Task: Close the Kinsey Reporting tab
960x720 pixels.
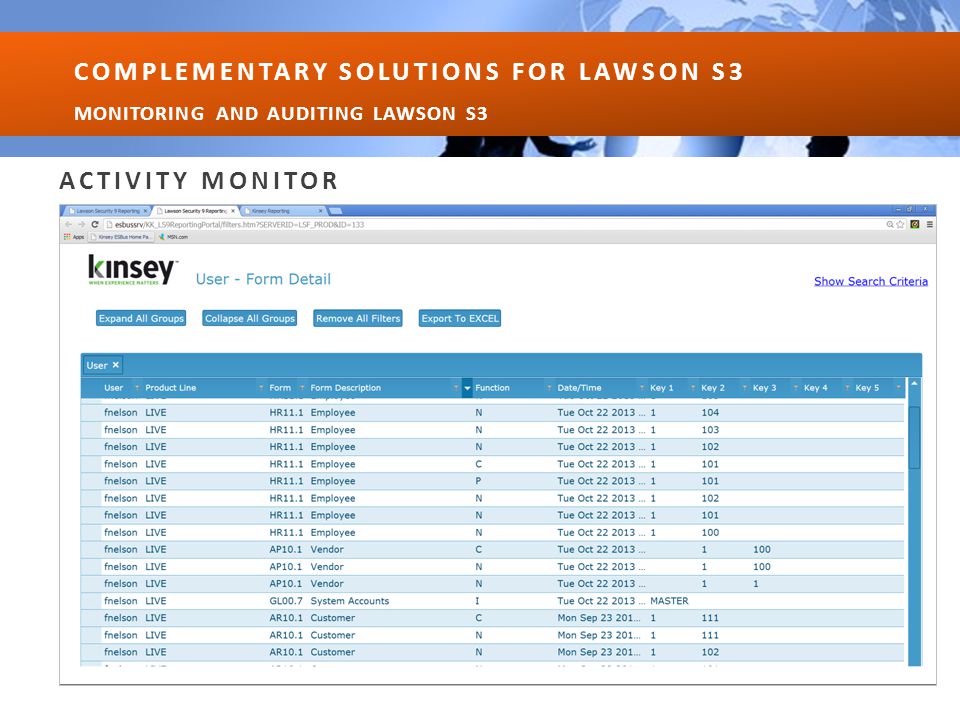Action: coord(320,211)
